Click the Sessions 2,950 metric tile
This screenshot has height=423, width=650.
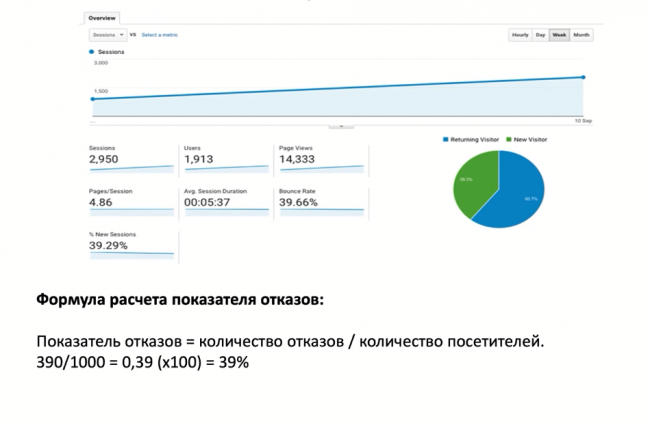tap(131, 159)
